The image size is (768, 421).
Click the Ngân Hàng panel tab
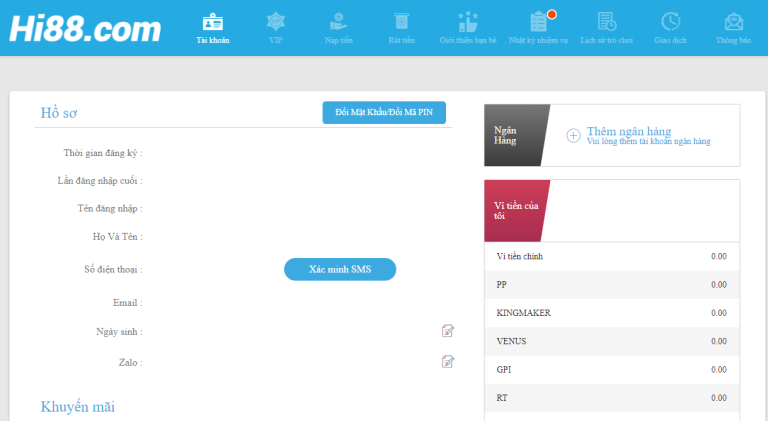(x=517, y=135)
